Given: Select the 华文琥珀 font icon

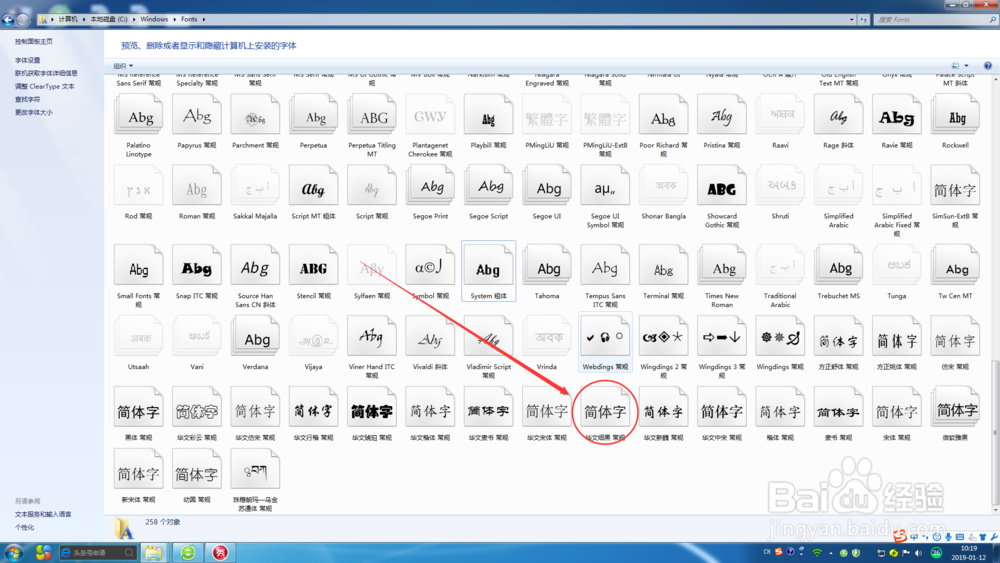Looking at the screenshot, I should tap(372, 408).
